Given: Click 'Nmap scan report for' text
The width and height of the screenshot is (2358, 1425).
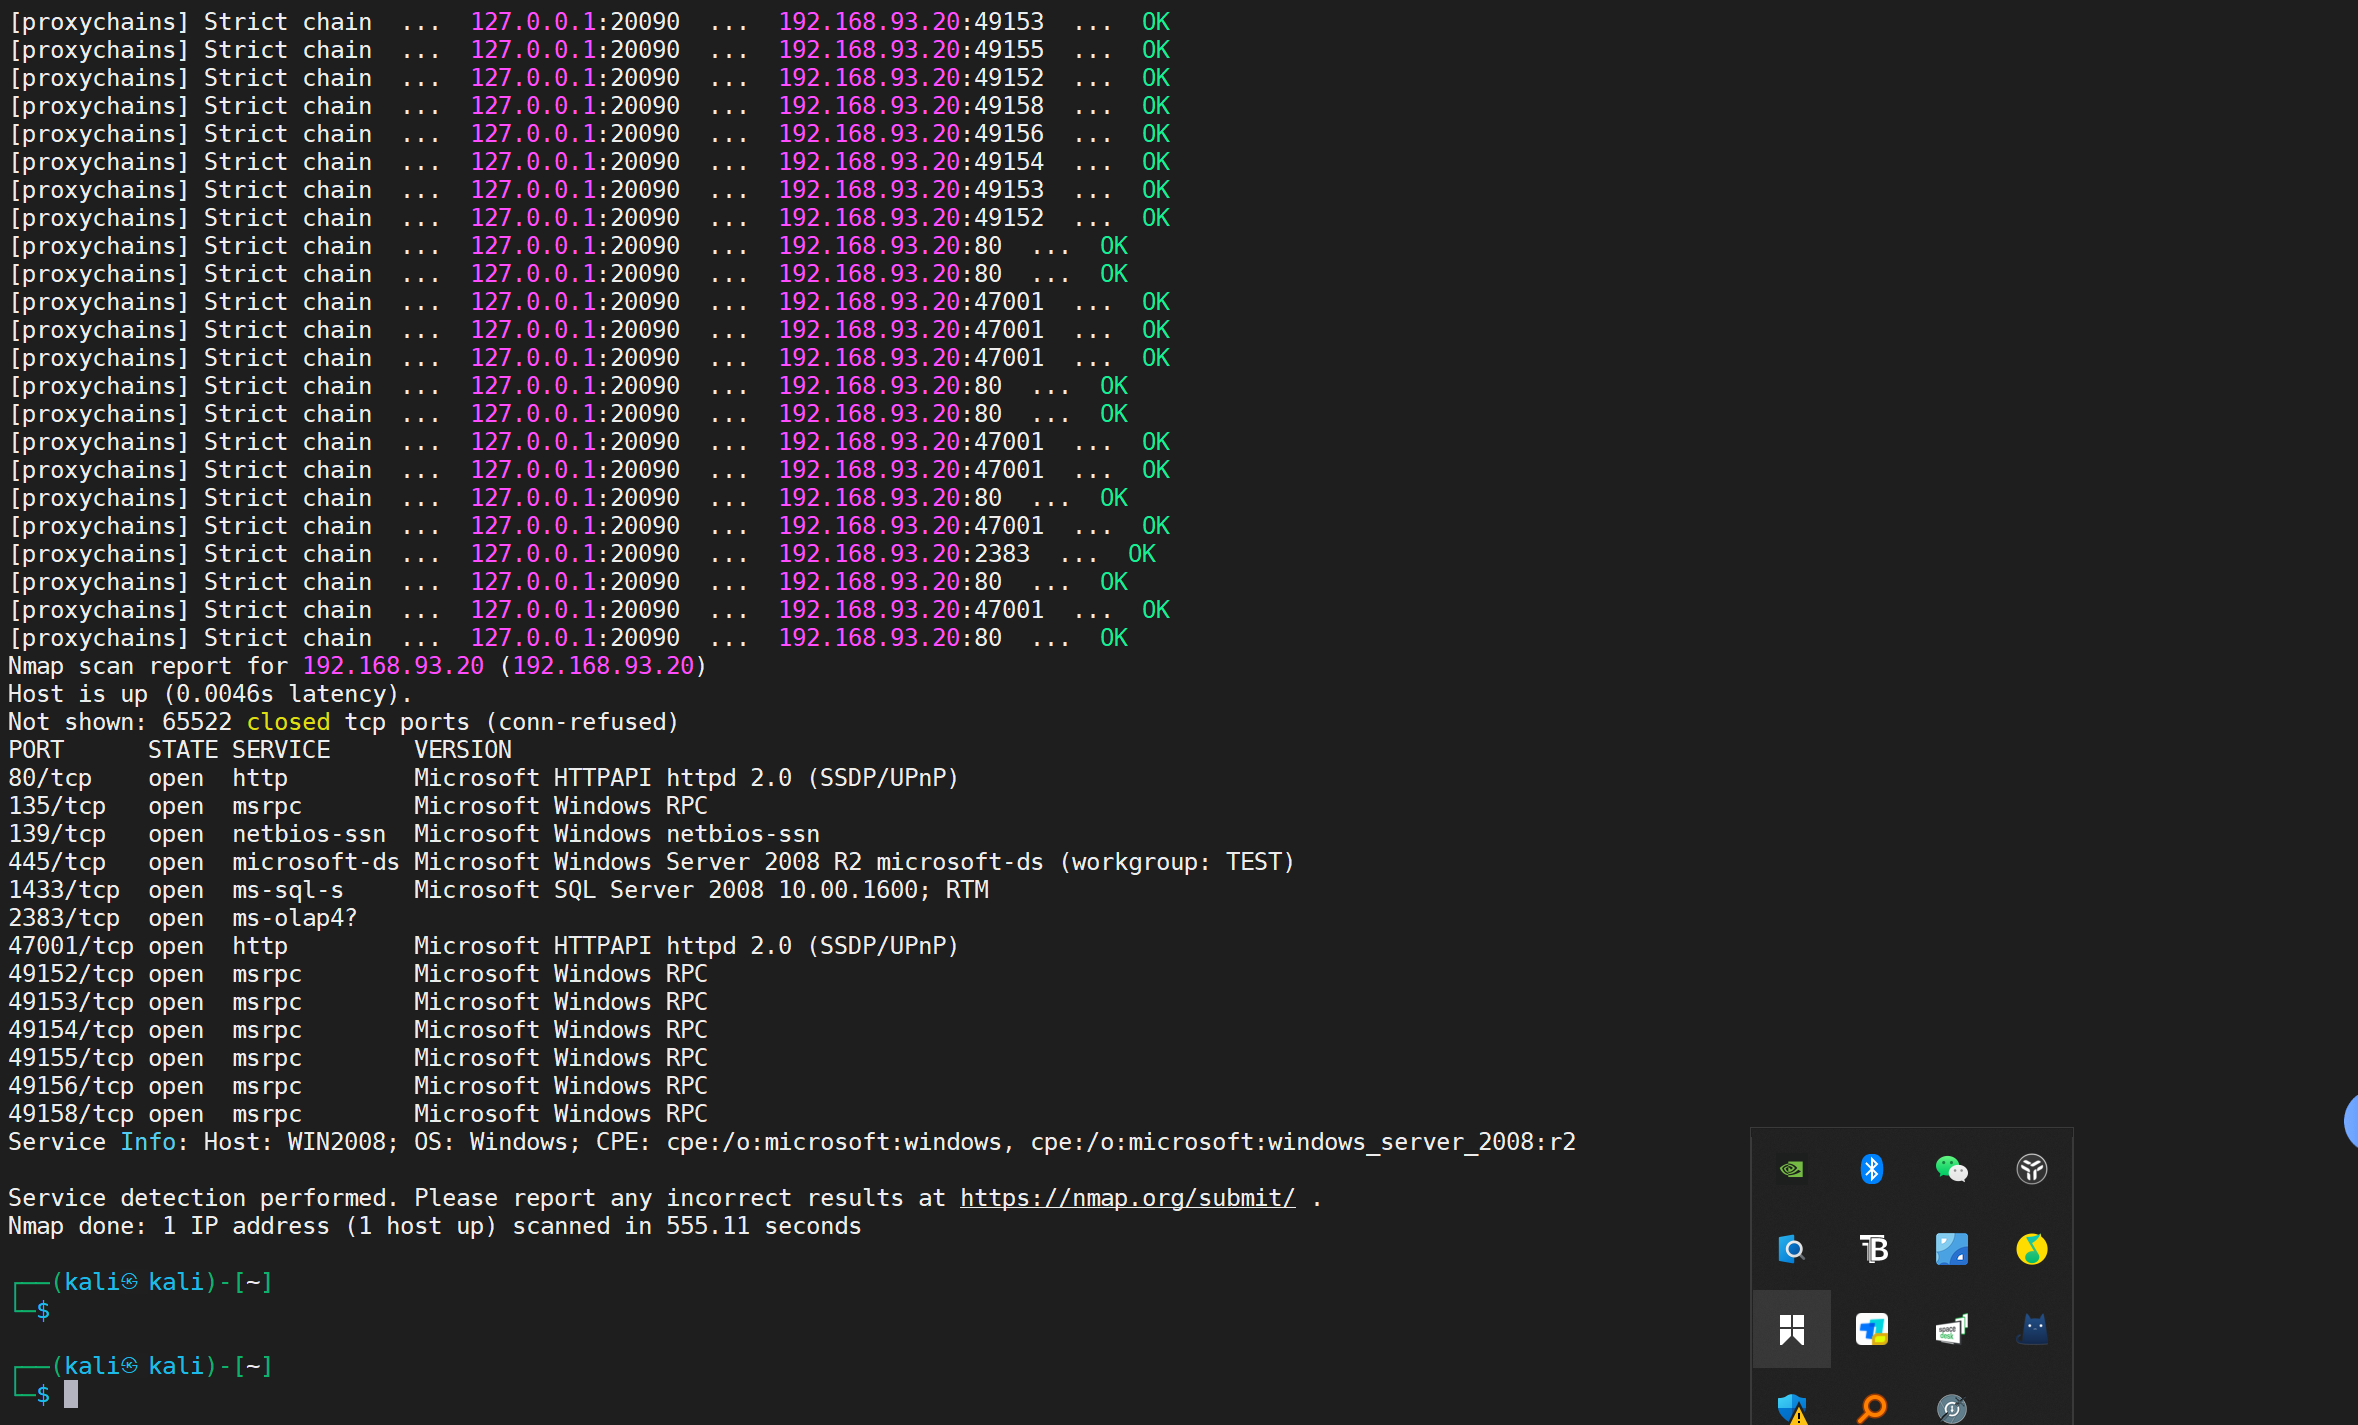Looking at the screenshot, I should pyautogui.click(x=148, y=666).
